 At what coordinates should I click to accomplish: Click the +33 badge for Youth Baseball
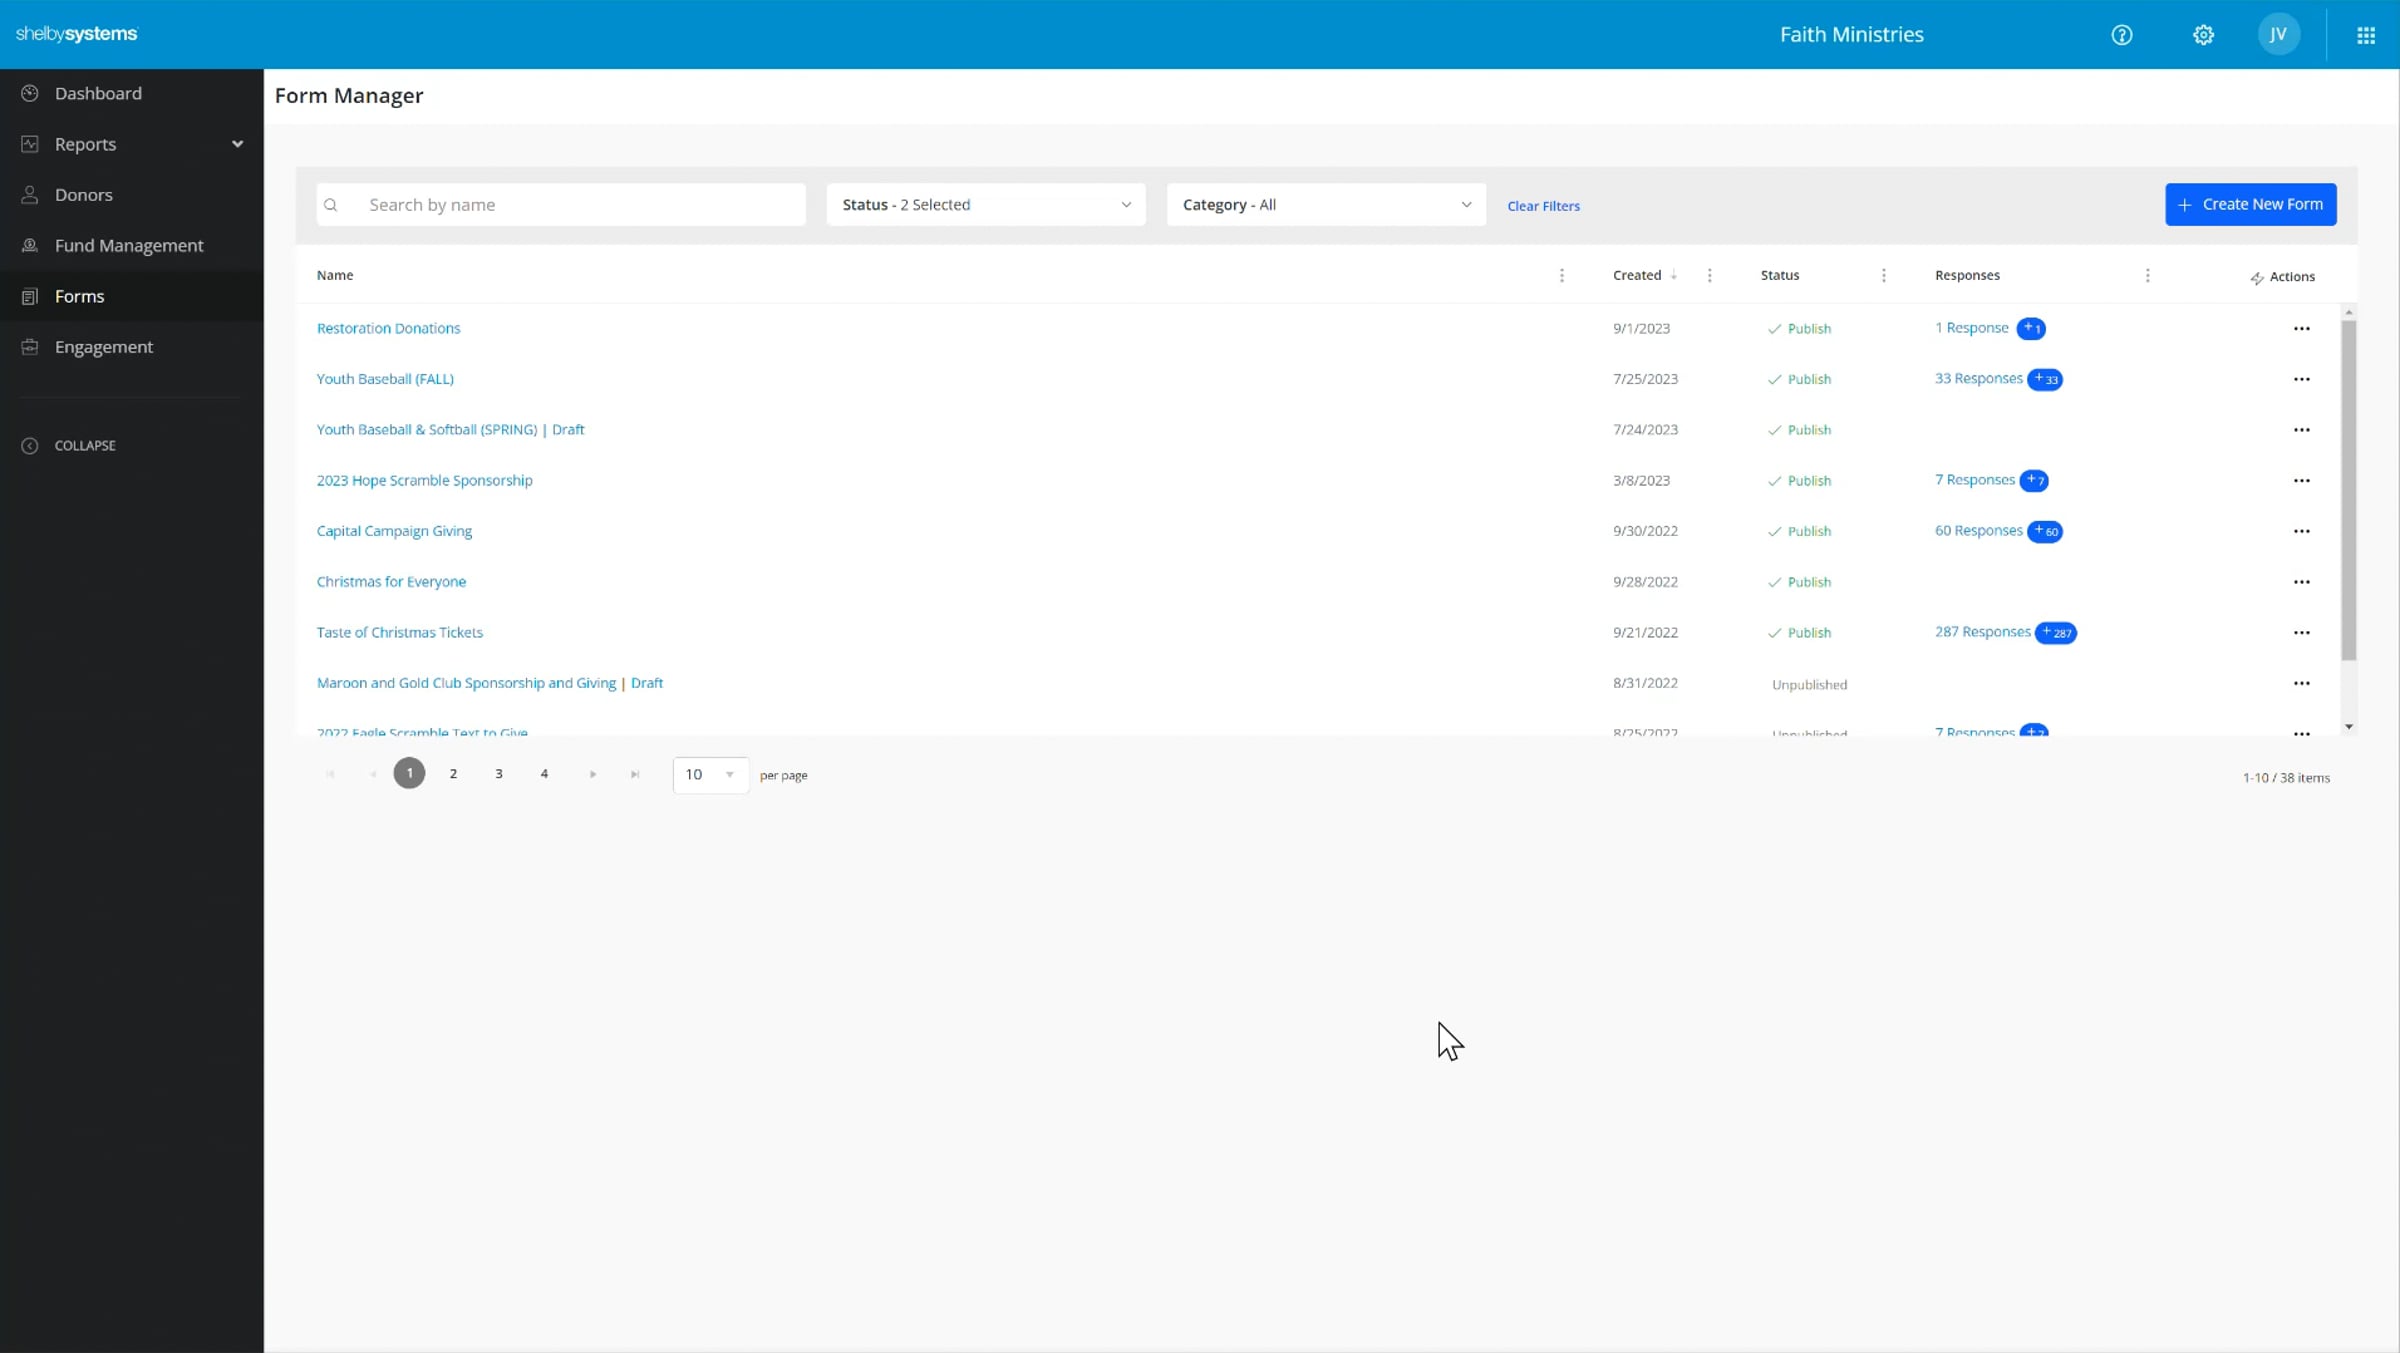[x=2045, y=379]
